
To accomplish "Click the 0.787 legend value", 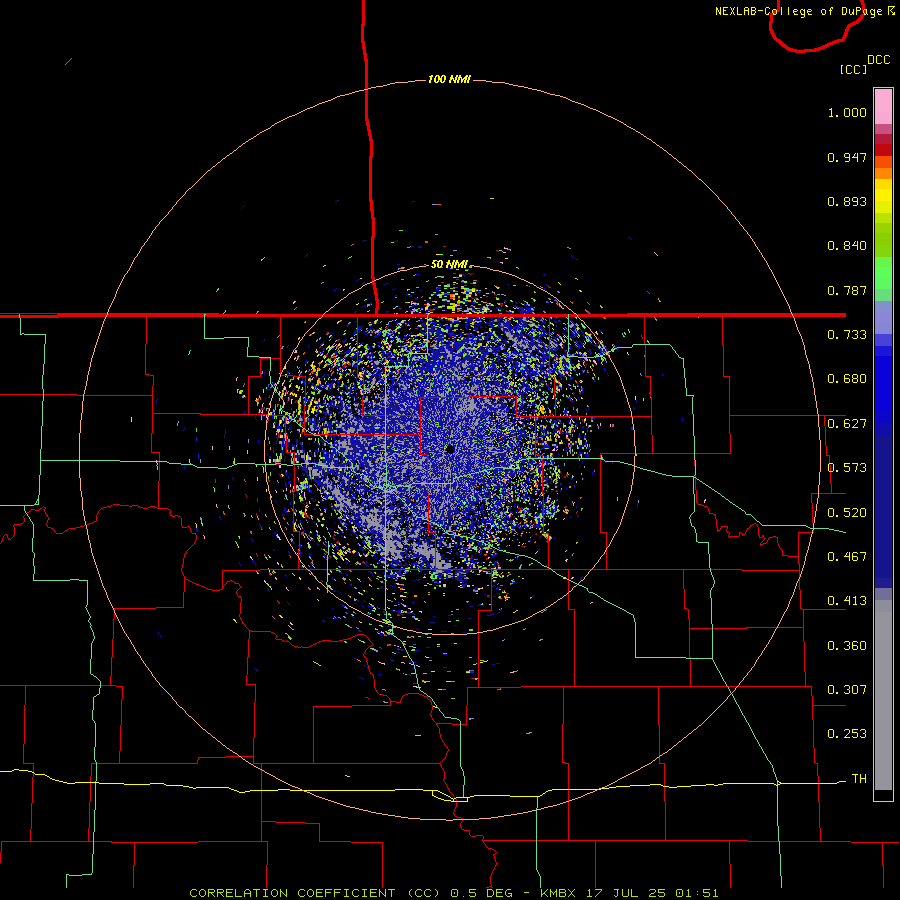I will [847, 290].
